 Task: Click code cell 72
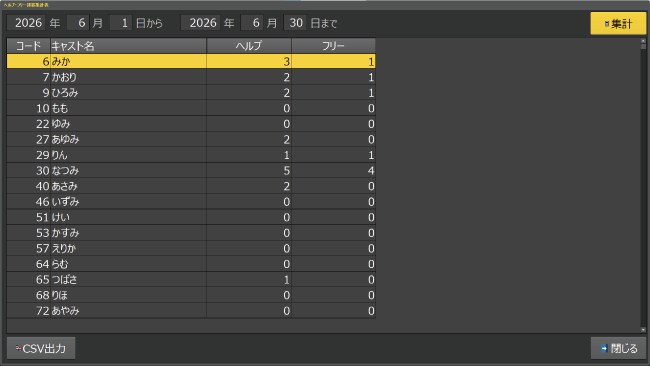click(x=29, y=310)
